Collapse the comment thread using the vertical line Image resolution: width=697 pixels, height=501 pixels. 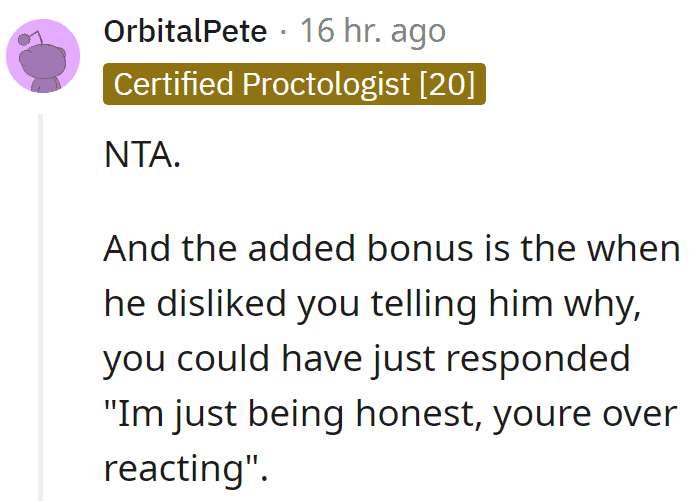[40, 307]
